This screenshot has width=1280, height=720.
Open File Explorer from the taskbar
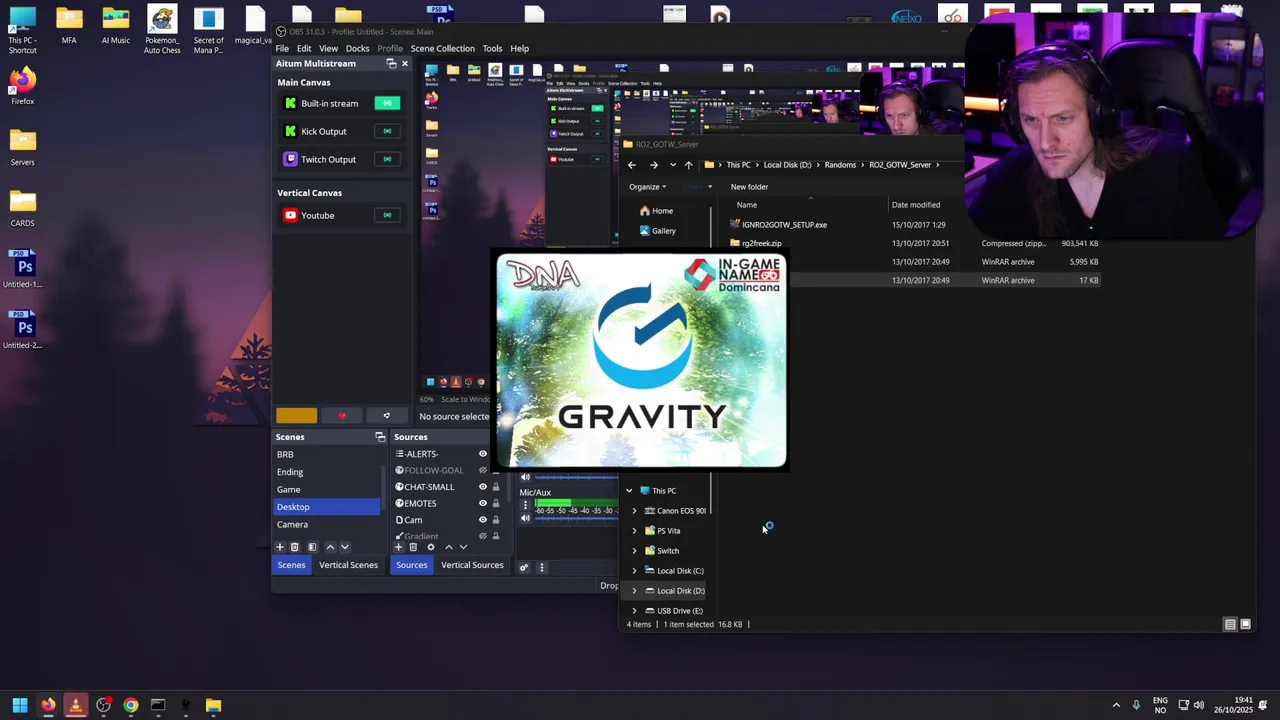[213, 705]
